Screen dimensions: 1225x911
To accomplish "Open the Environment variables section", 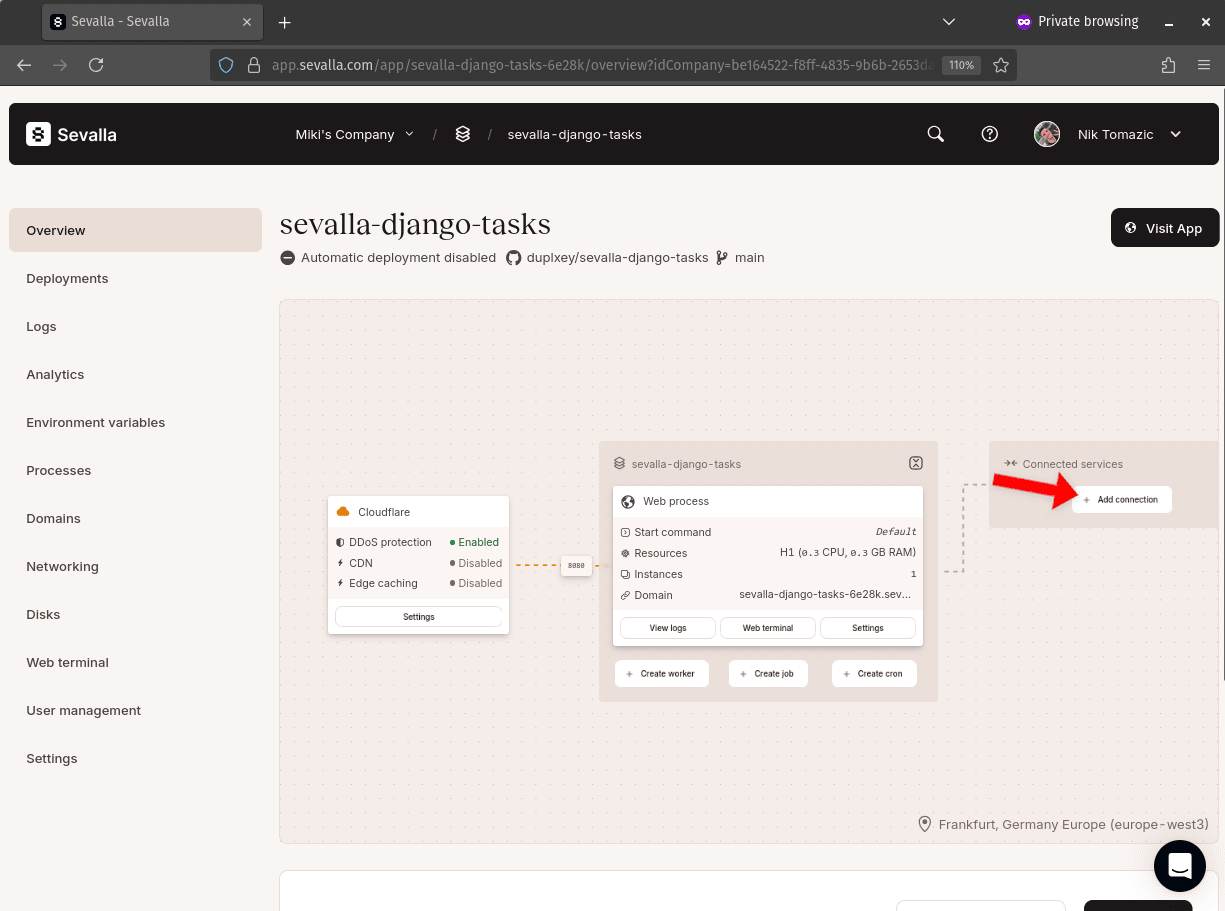I will [x=95, y=422].
